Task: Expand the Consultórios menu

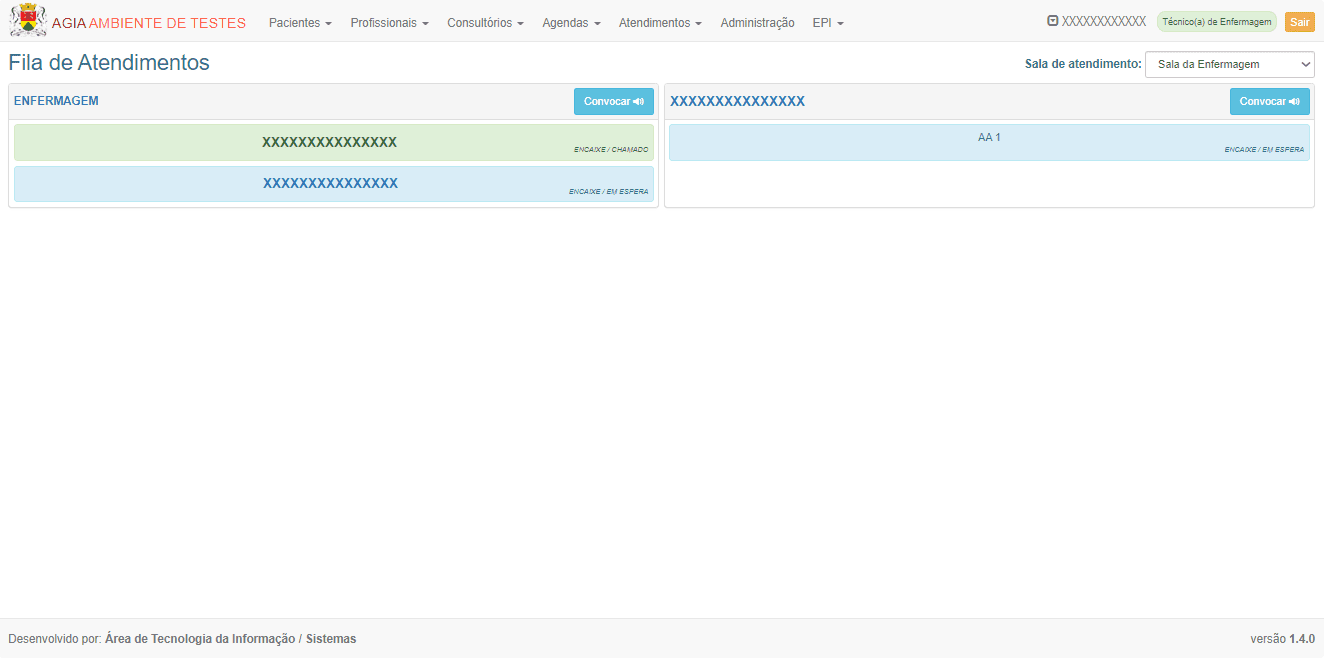Action: point(485,23)
